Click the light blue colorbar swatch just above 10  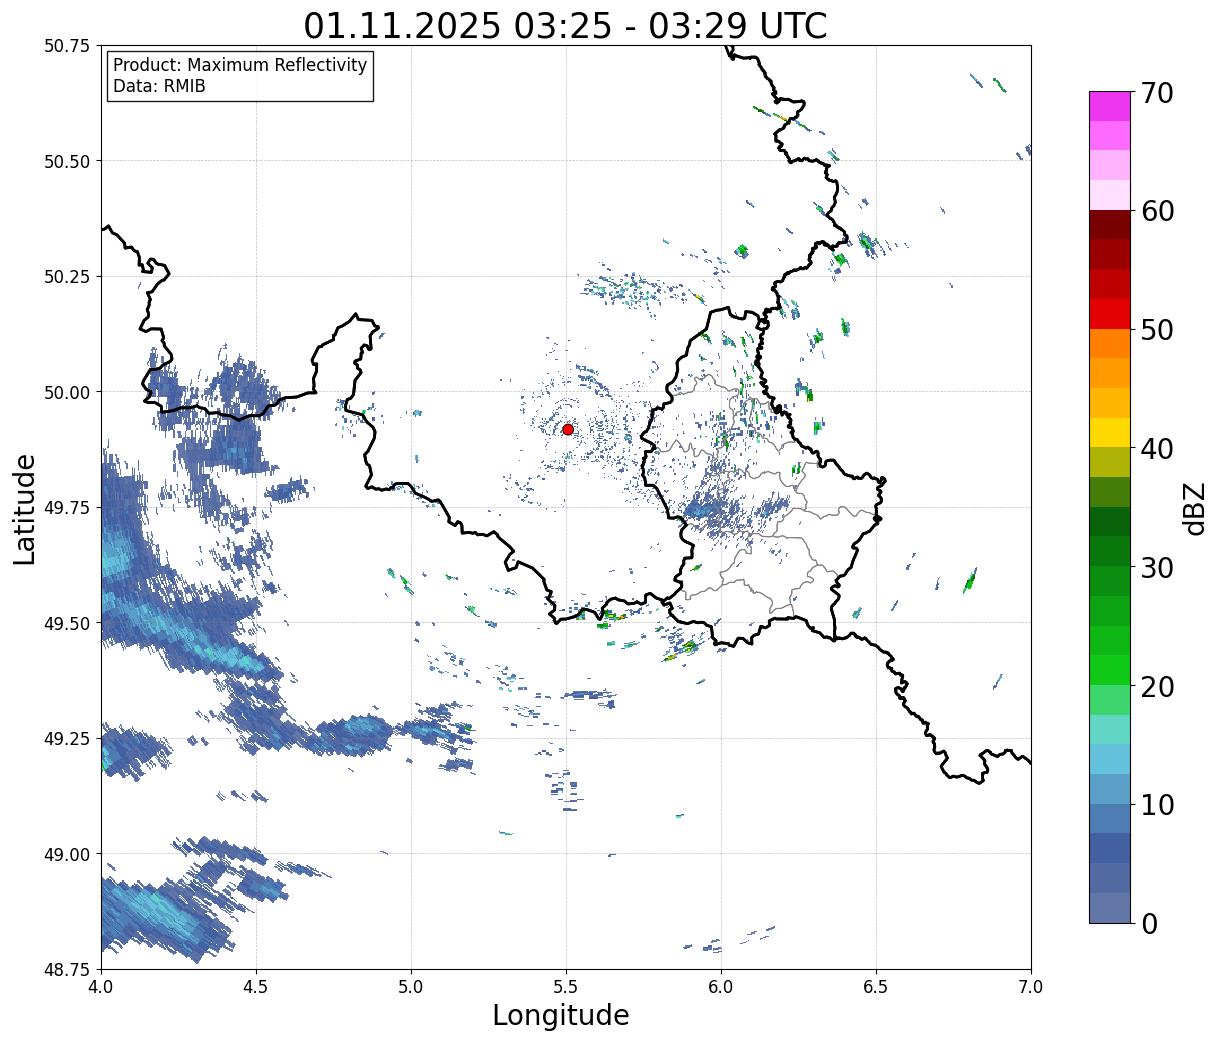pos(1110,789)
